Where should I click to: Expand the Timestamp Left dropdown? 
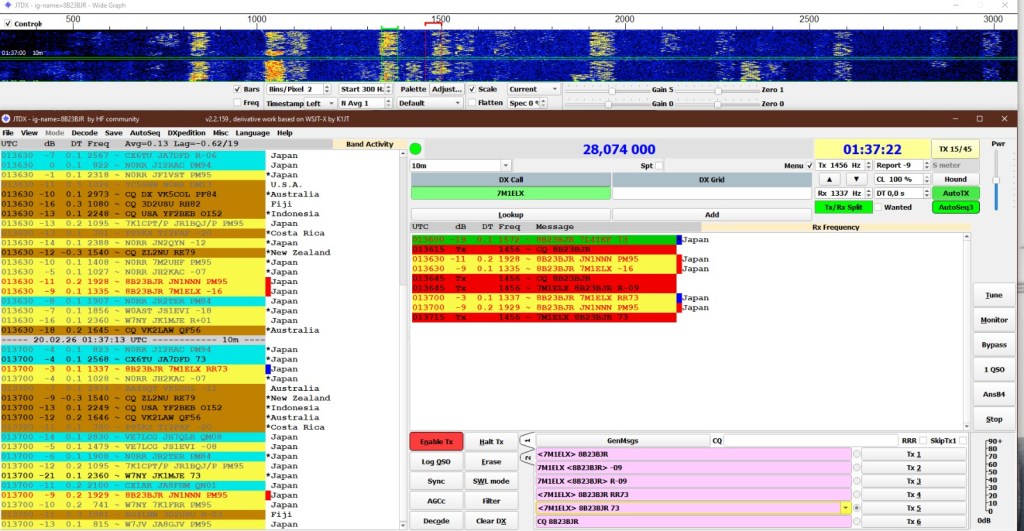coord(298,103)
